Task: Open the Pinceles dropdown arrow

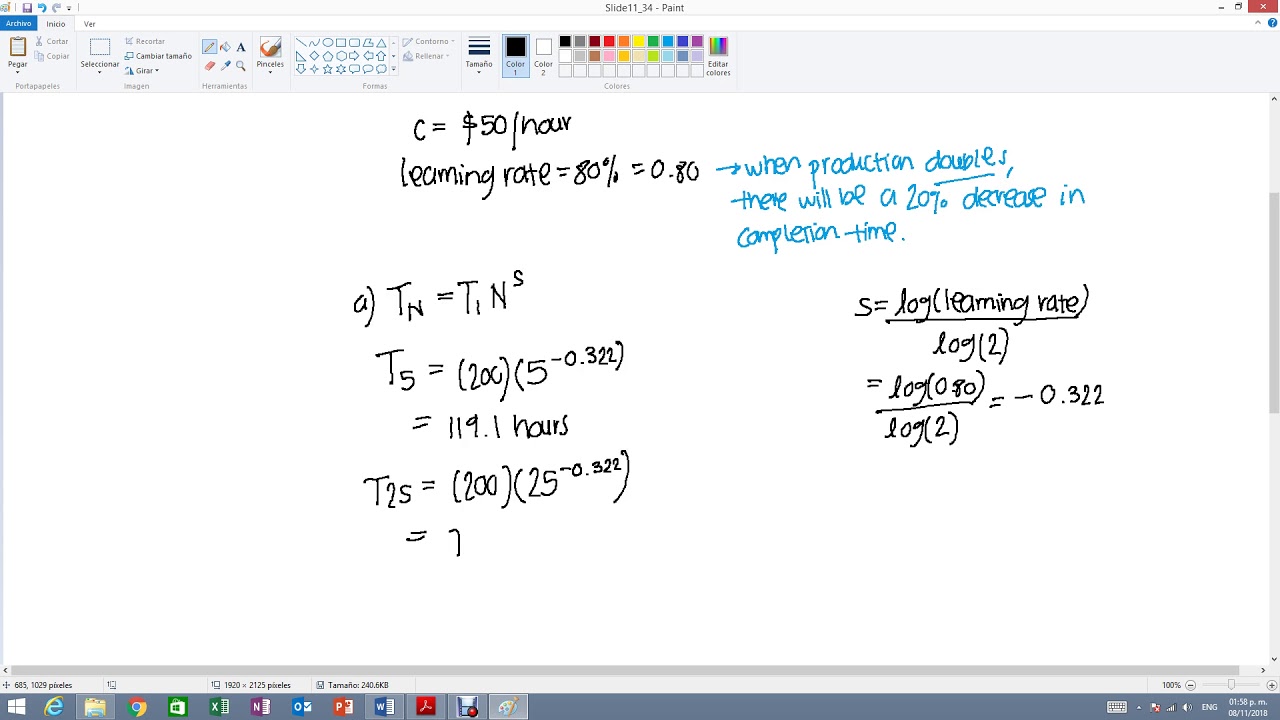Action: pyautogui.click(x=270, y=72)
